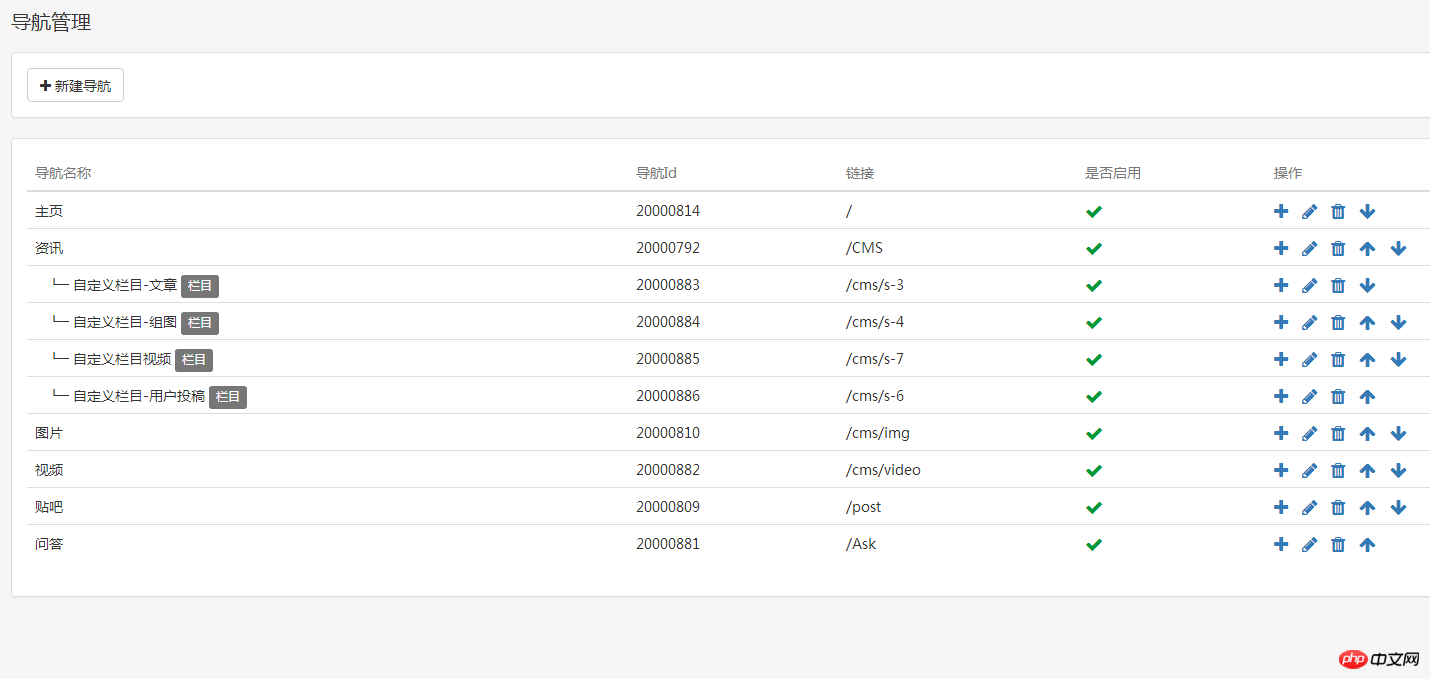Move 自定义栏目视频 down one position
Screen dimensions: 1430x679
point(1398,359)
